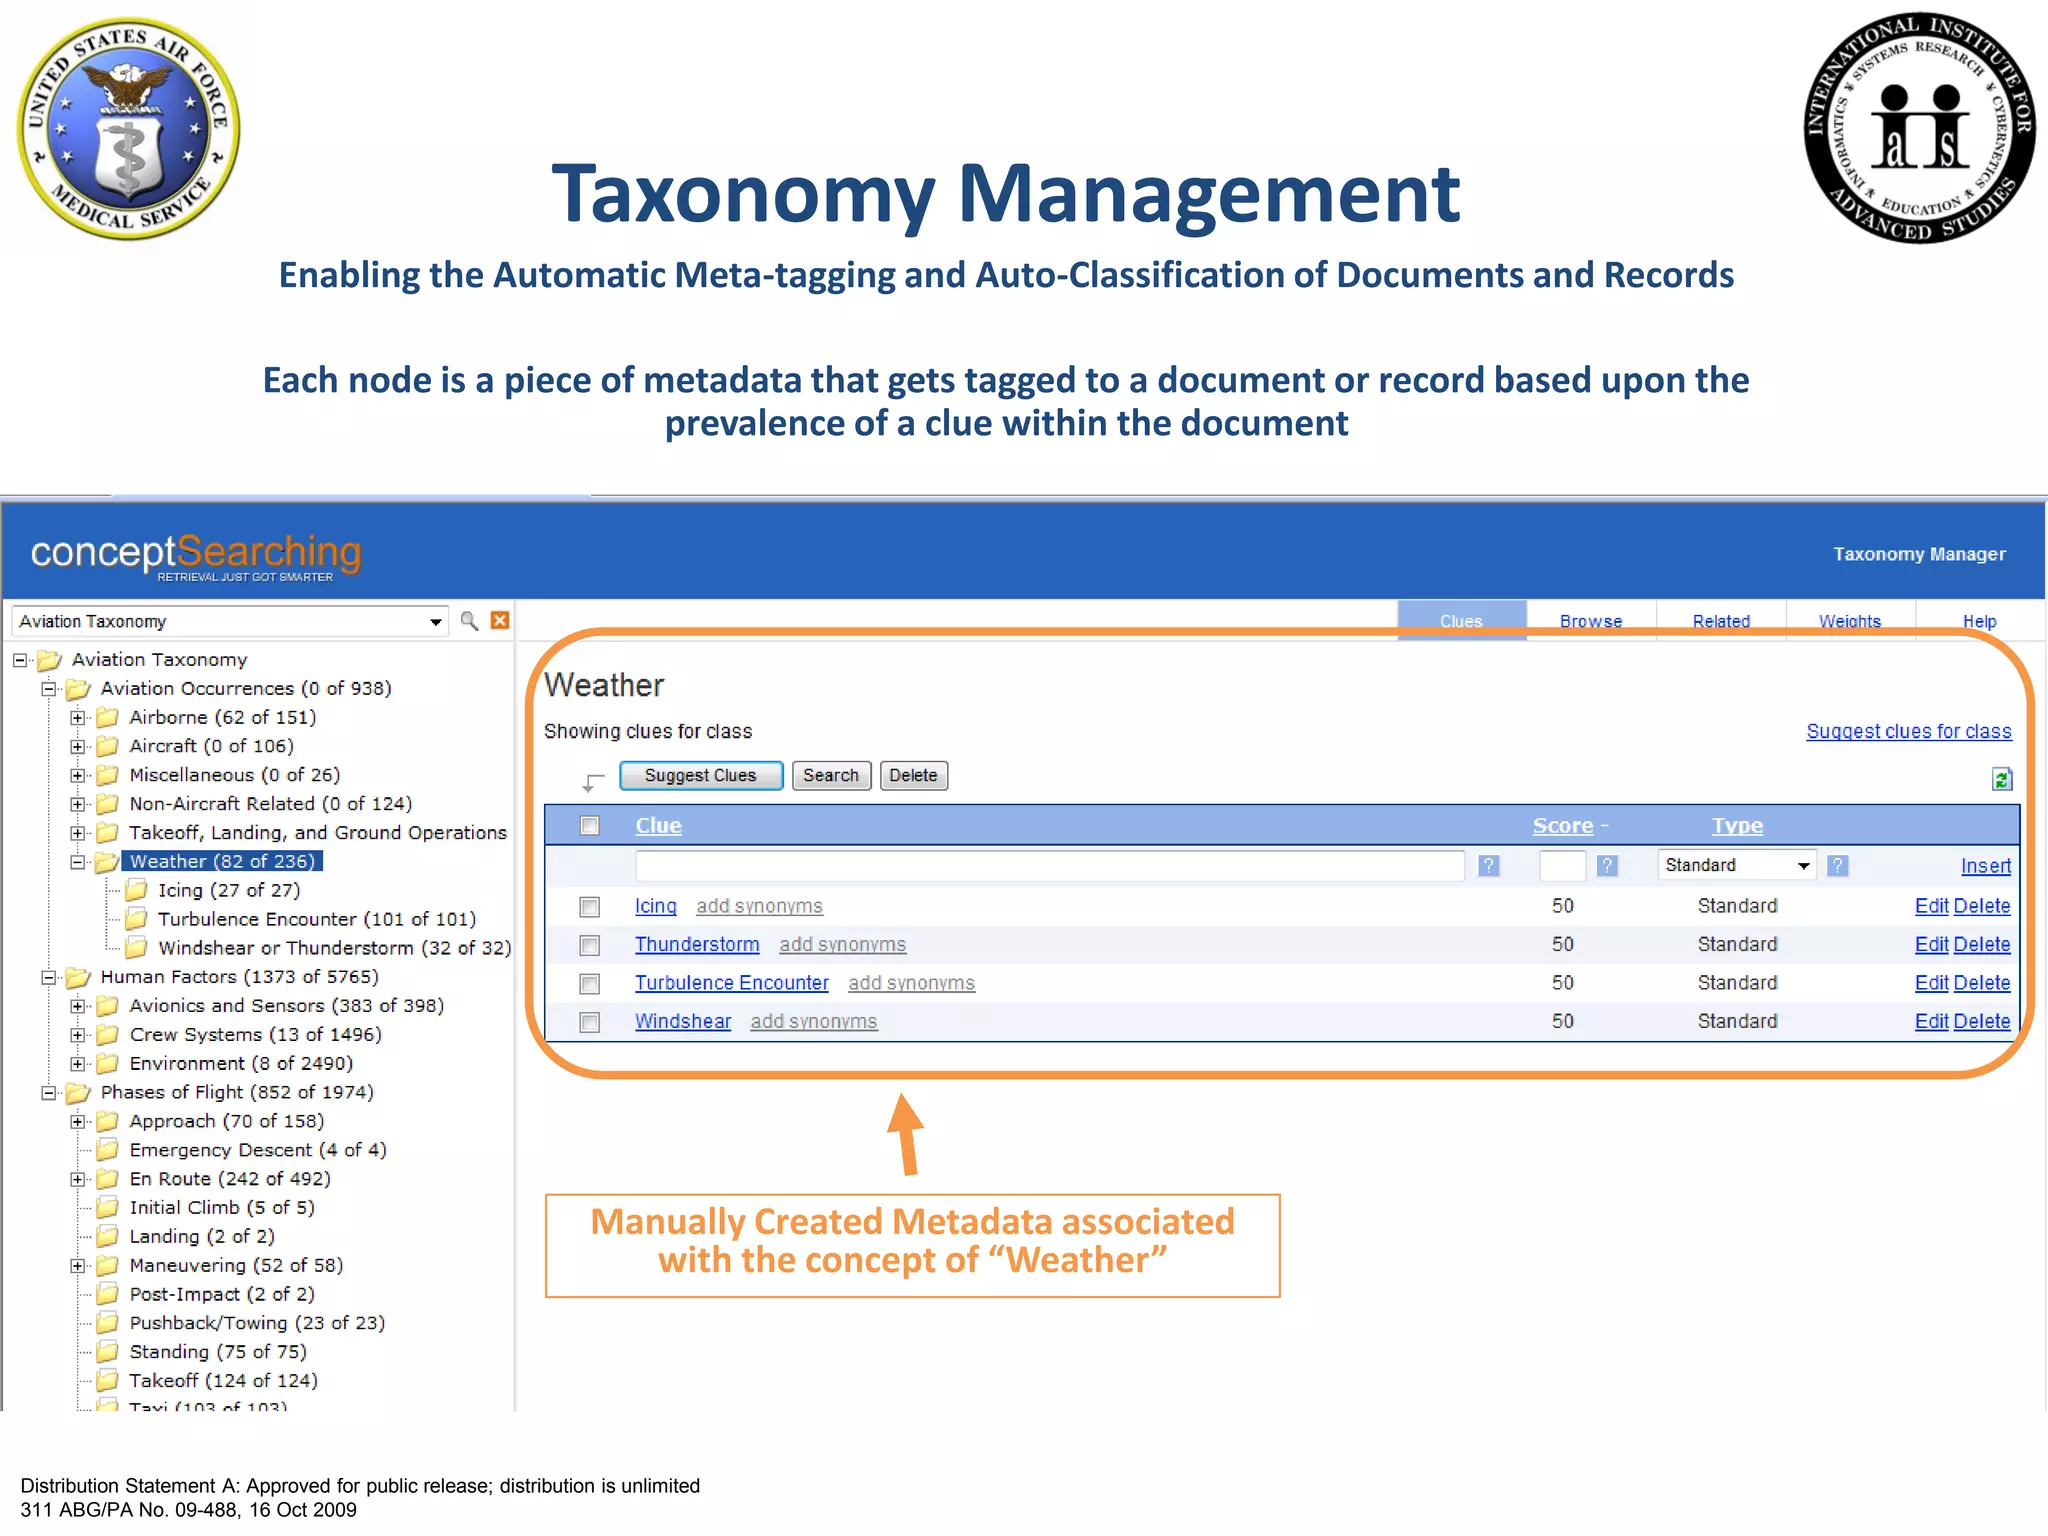The height and width of the screenshot is (1536, 2048).
Task: Expand the En Route node
Action: pyautogui.click(x=77, y=1180)
